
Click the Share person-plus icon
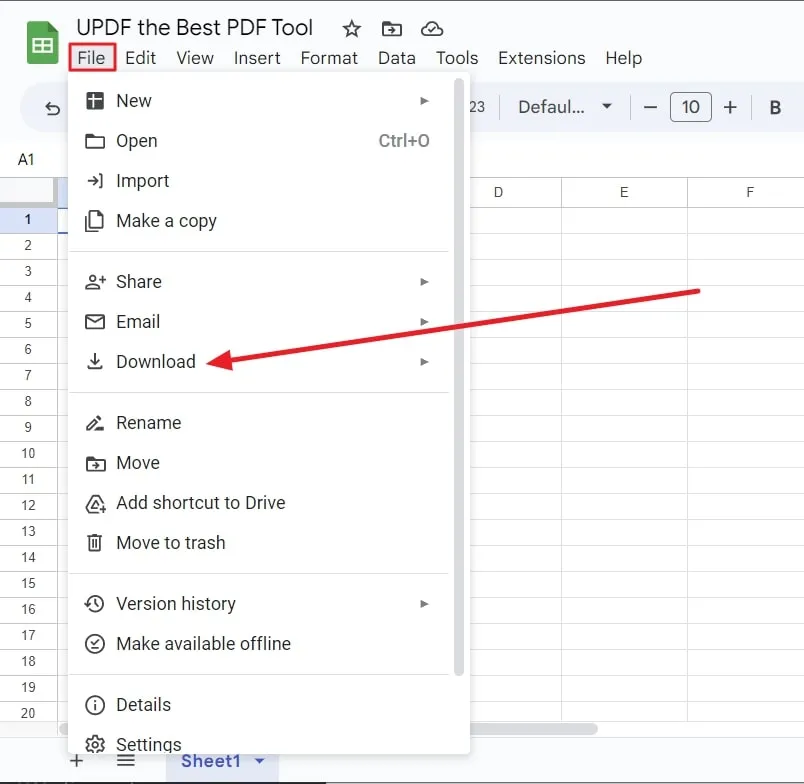pos(95,282)
